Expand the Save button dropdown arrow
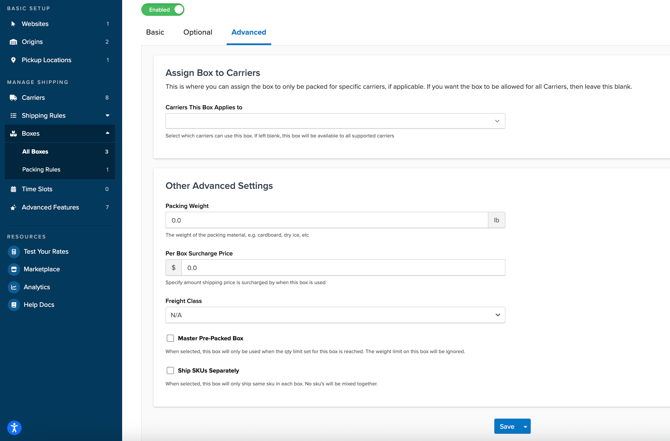This screenshot has height=441, width=670. click(525, 426)
